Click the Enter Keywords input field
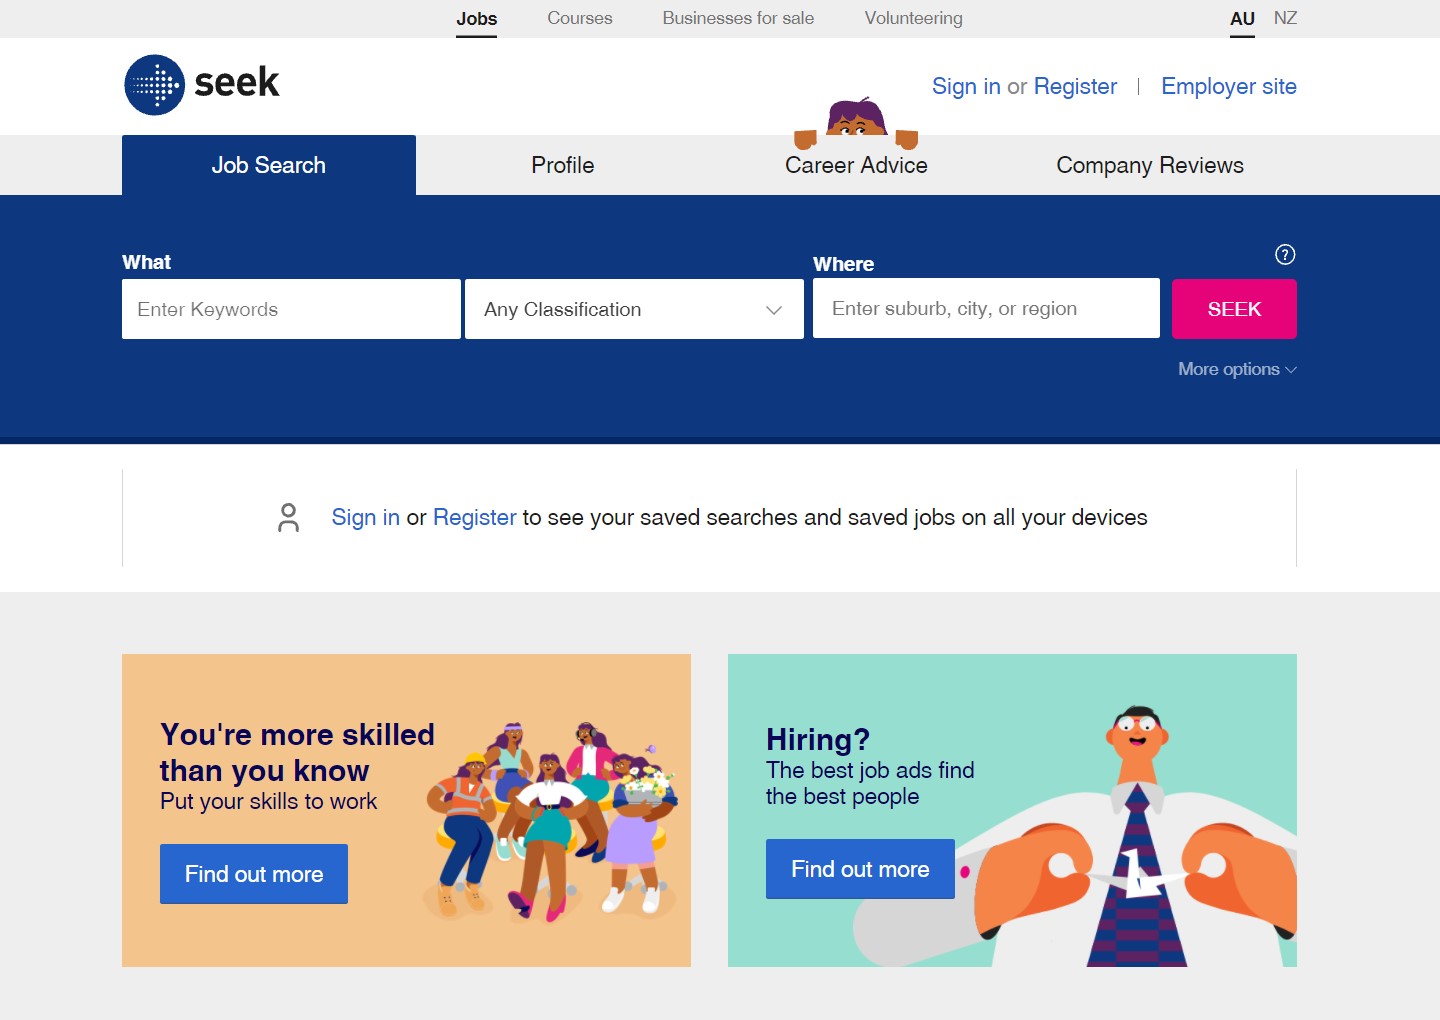 (291, 309)
